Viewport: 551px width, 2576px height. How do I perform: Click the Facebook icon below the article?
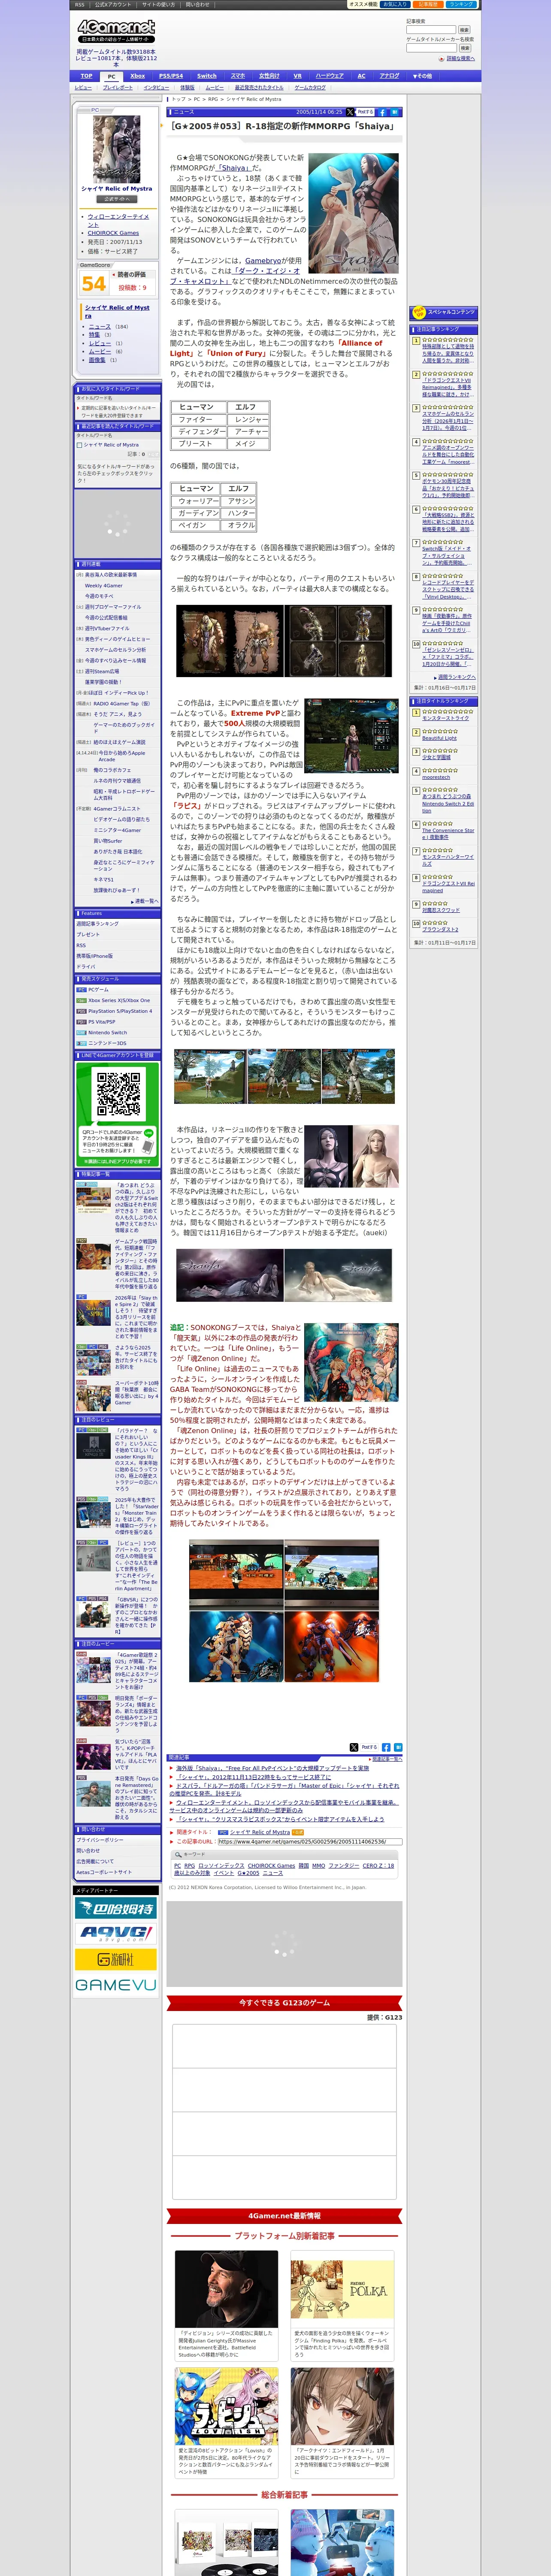click(x=386, y=1746)
